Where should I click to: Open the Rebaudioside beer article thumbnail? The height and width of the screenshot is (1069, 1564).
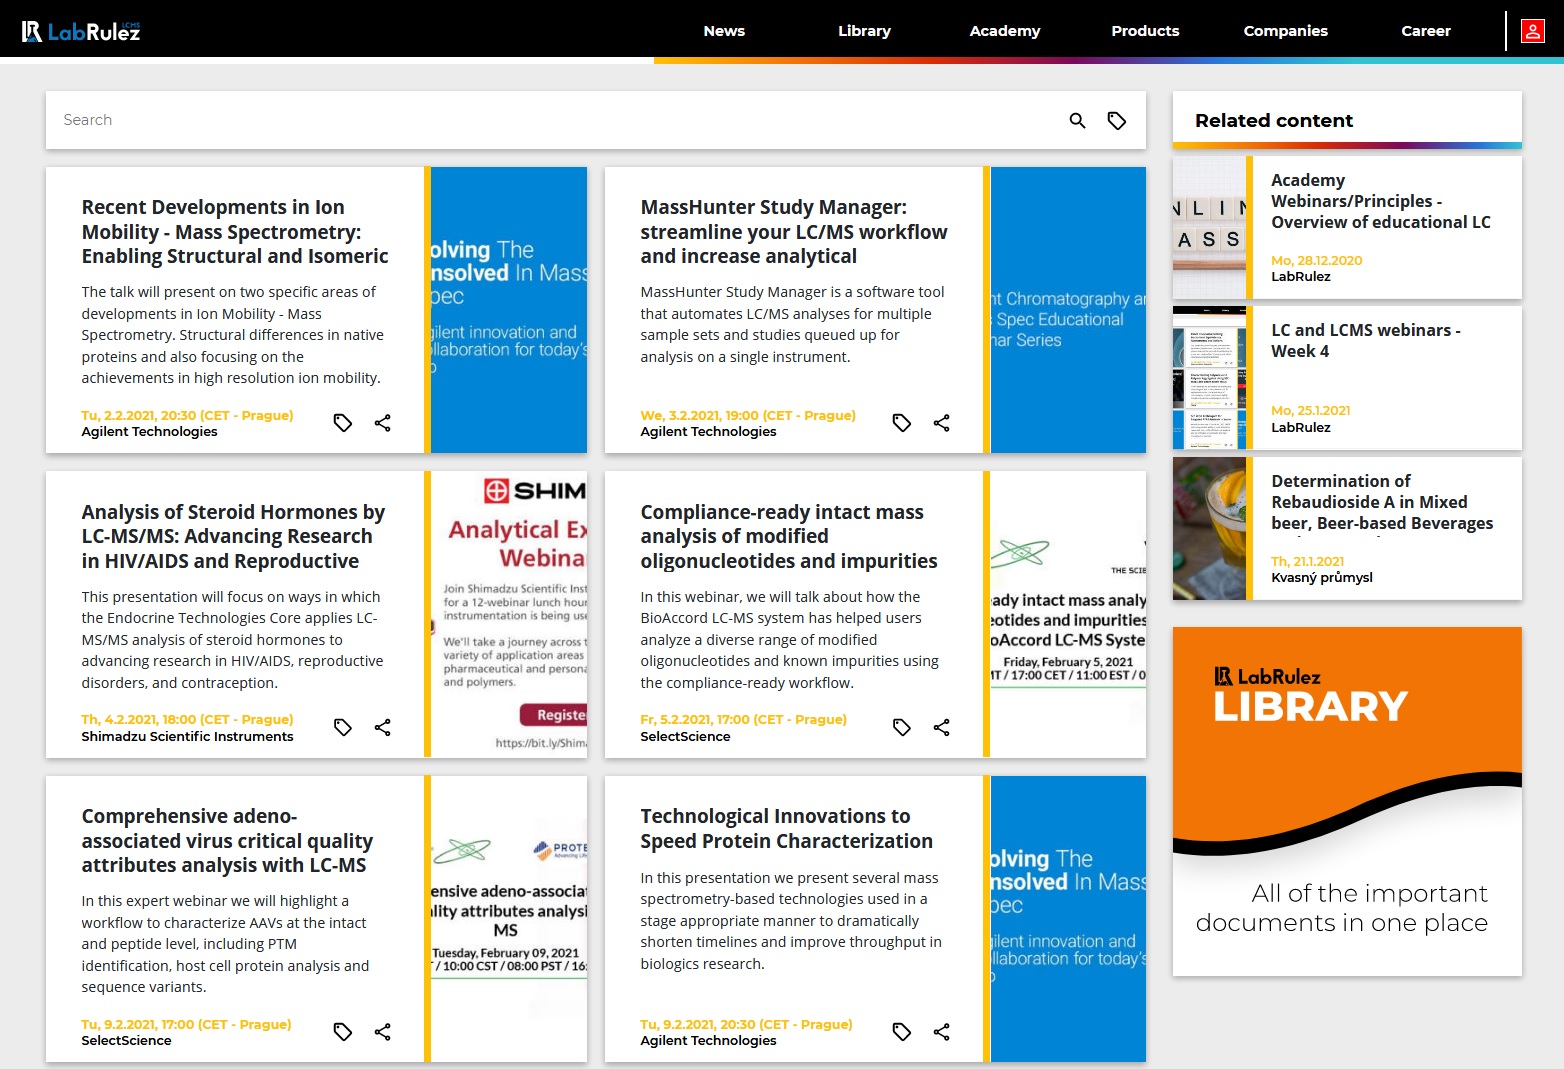(1209, 528)
